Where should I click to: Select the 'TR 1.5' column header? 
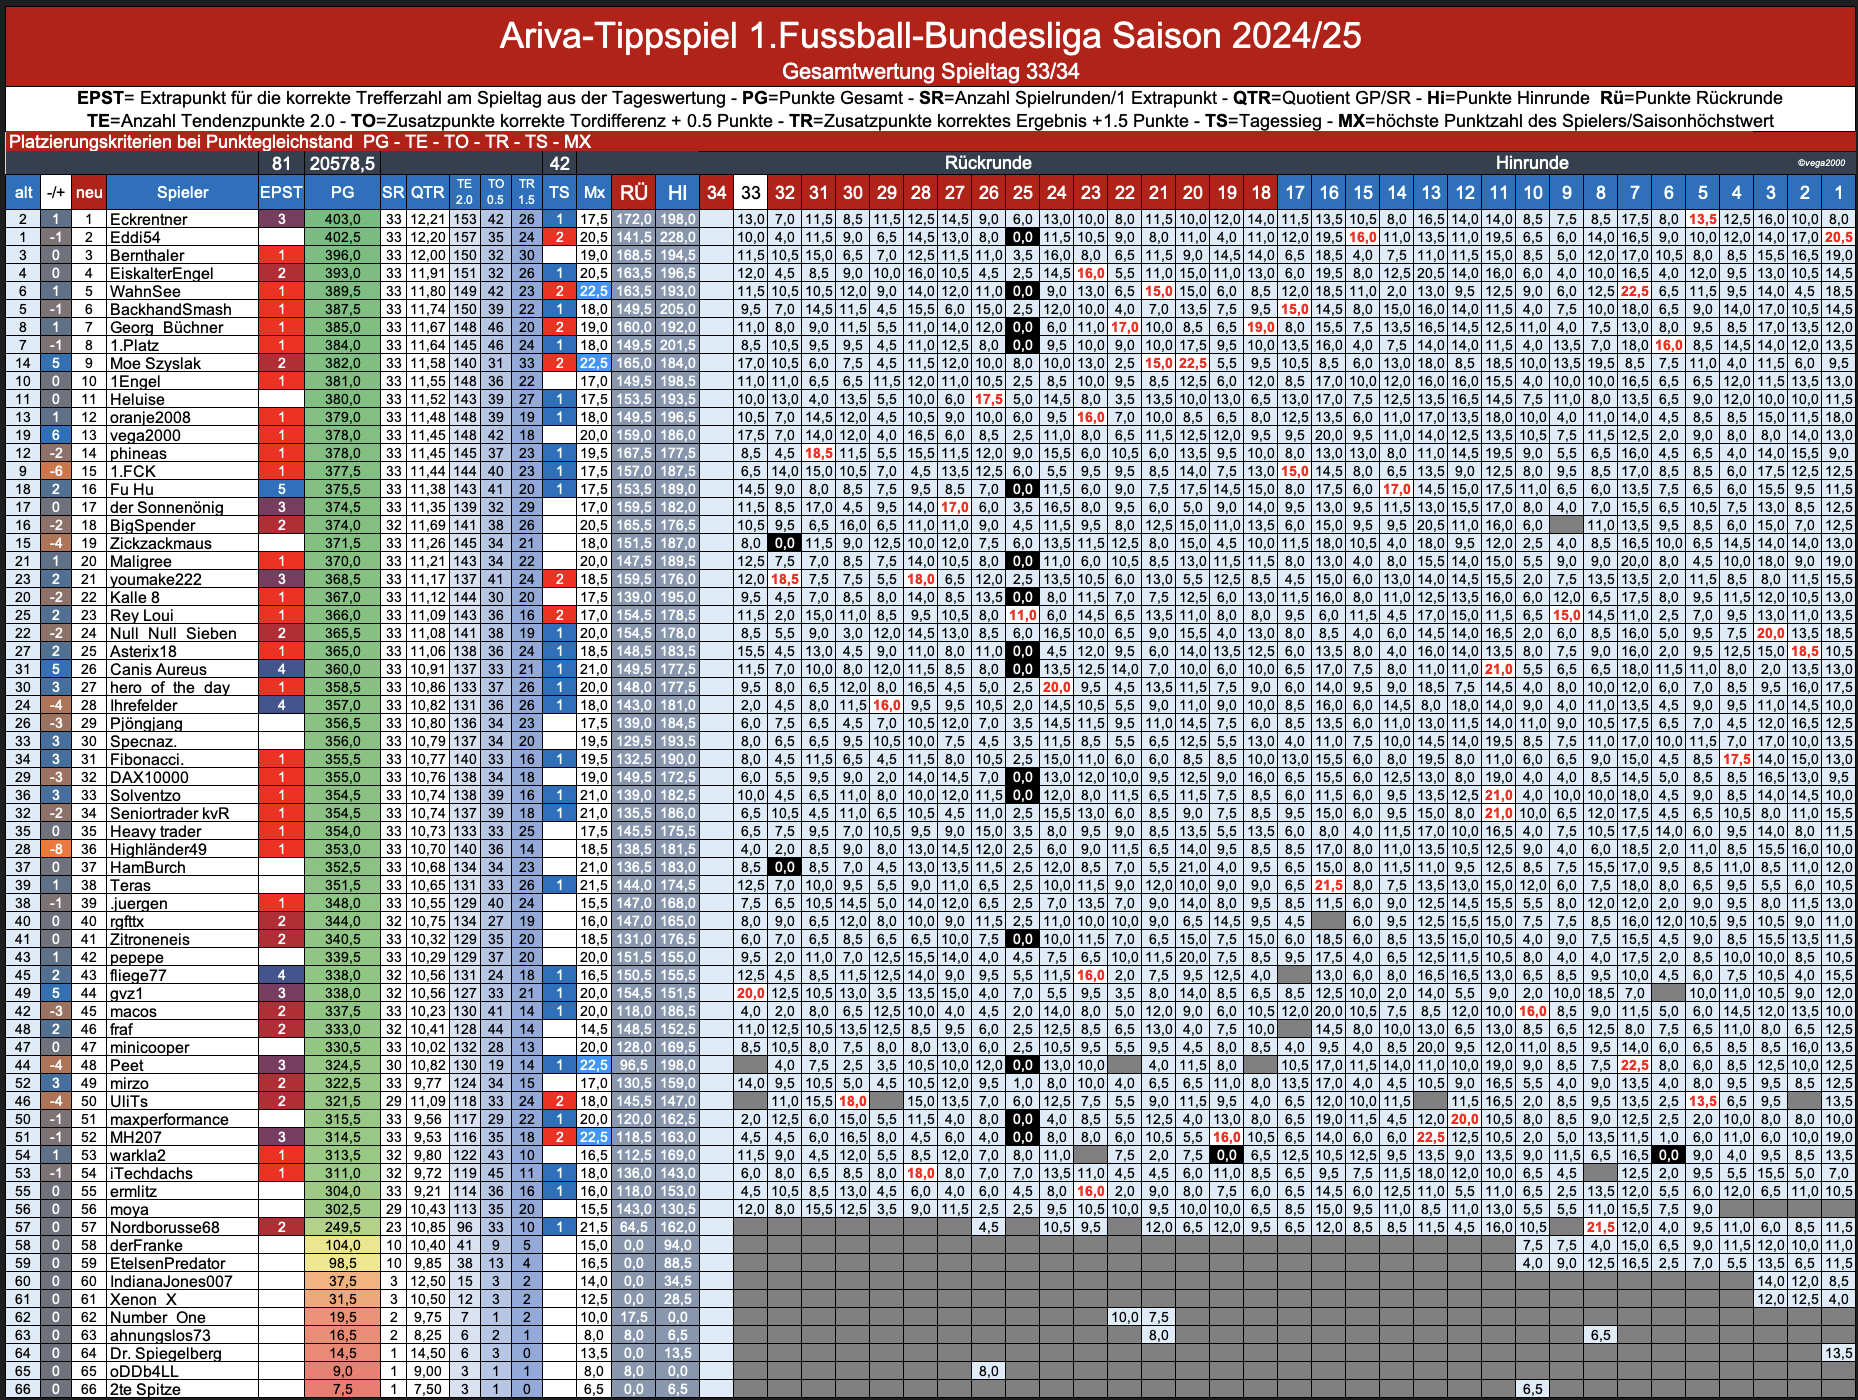(x=527, y=192)
